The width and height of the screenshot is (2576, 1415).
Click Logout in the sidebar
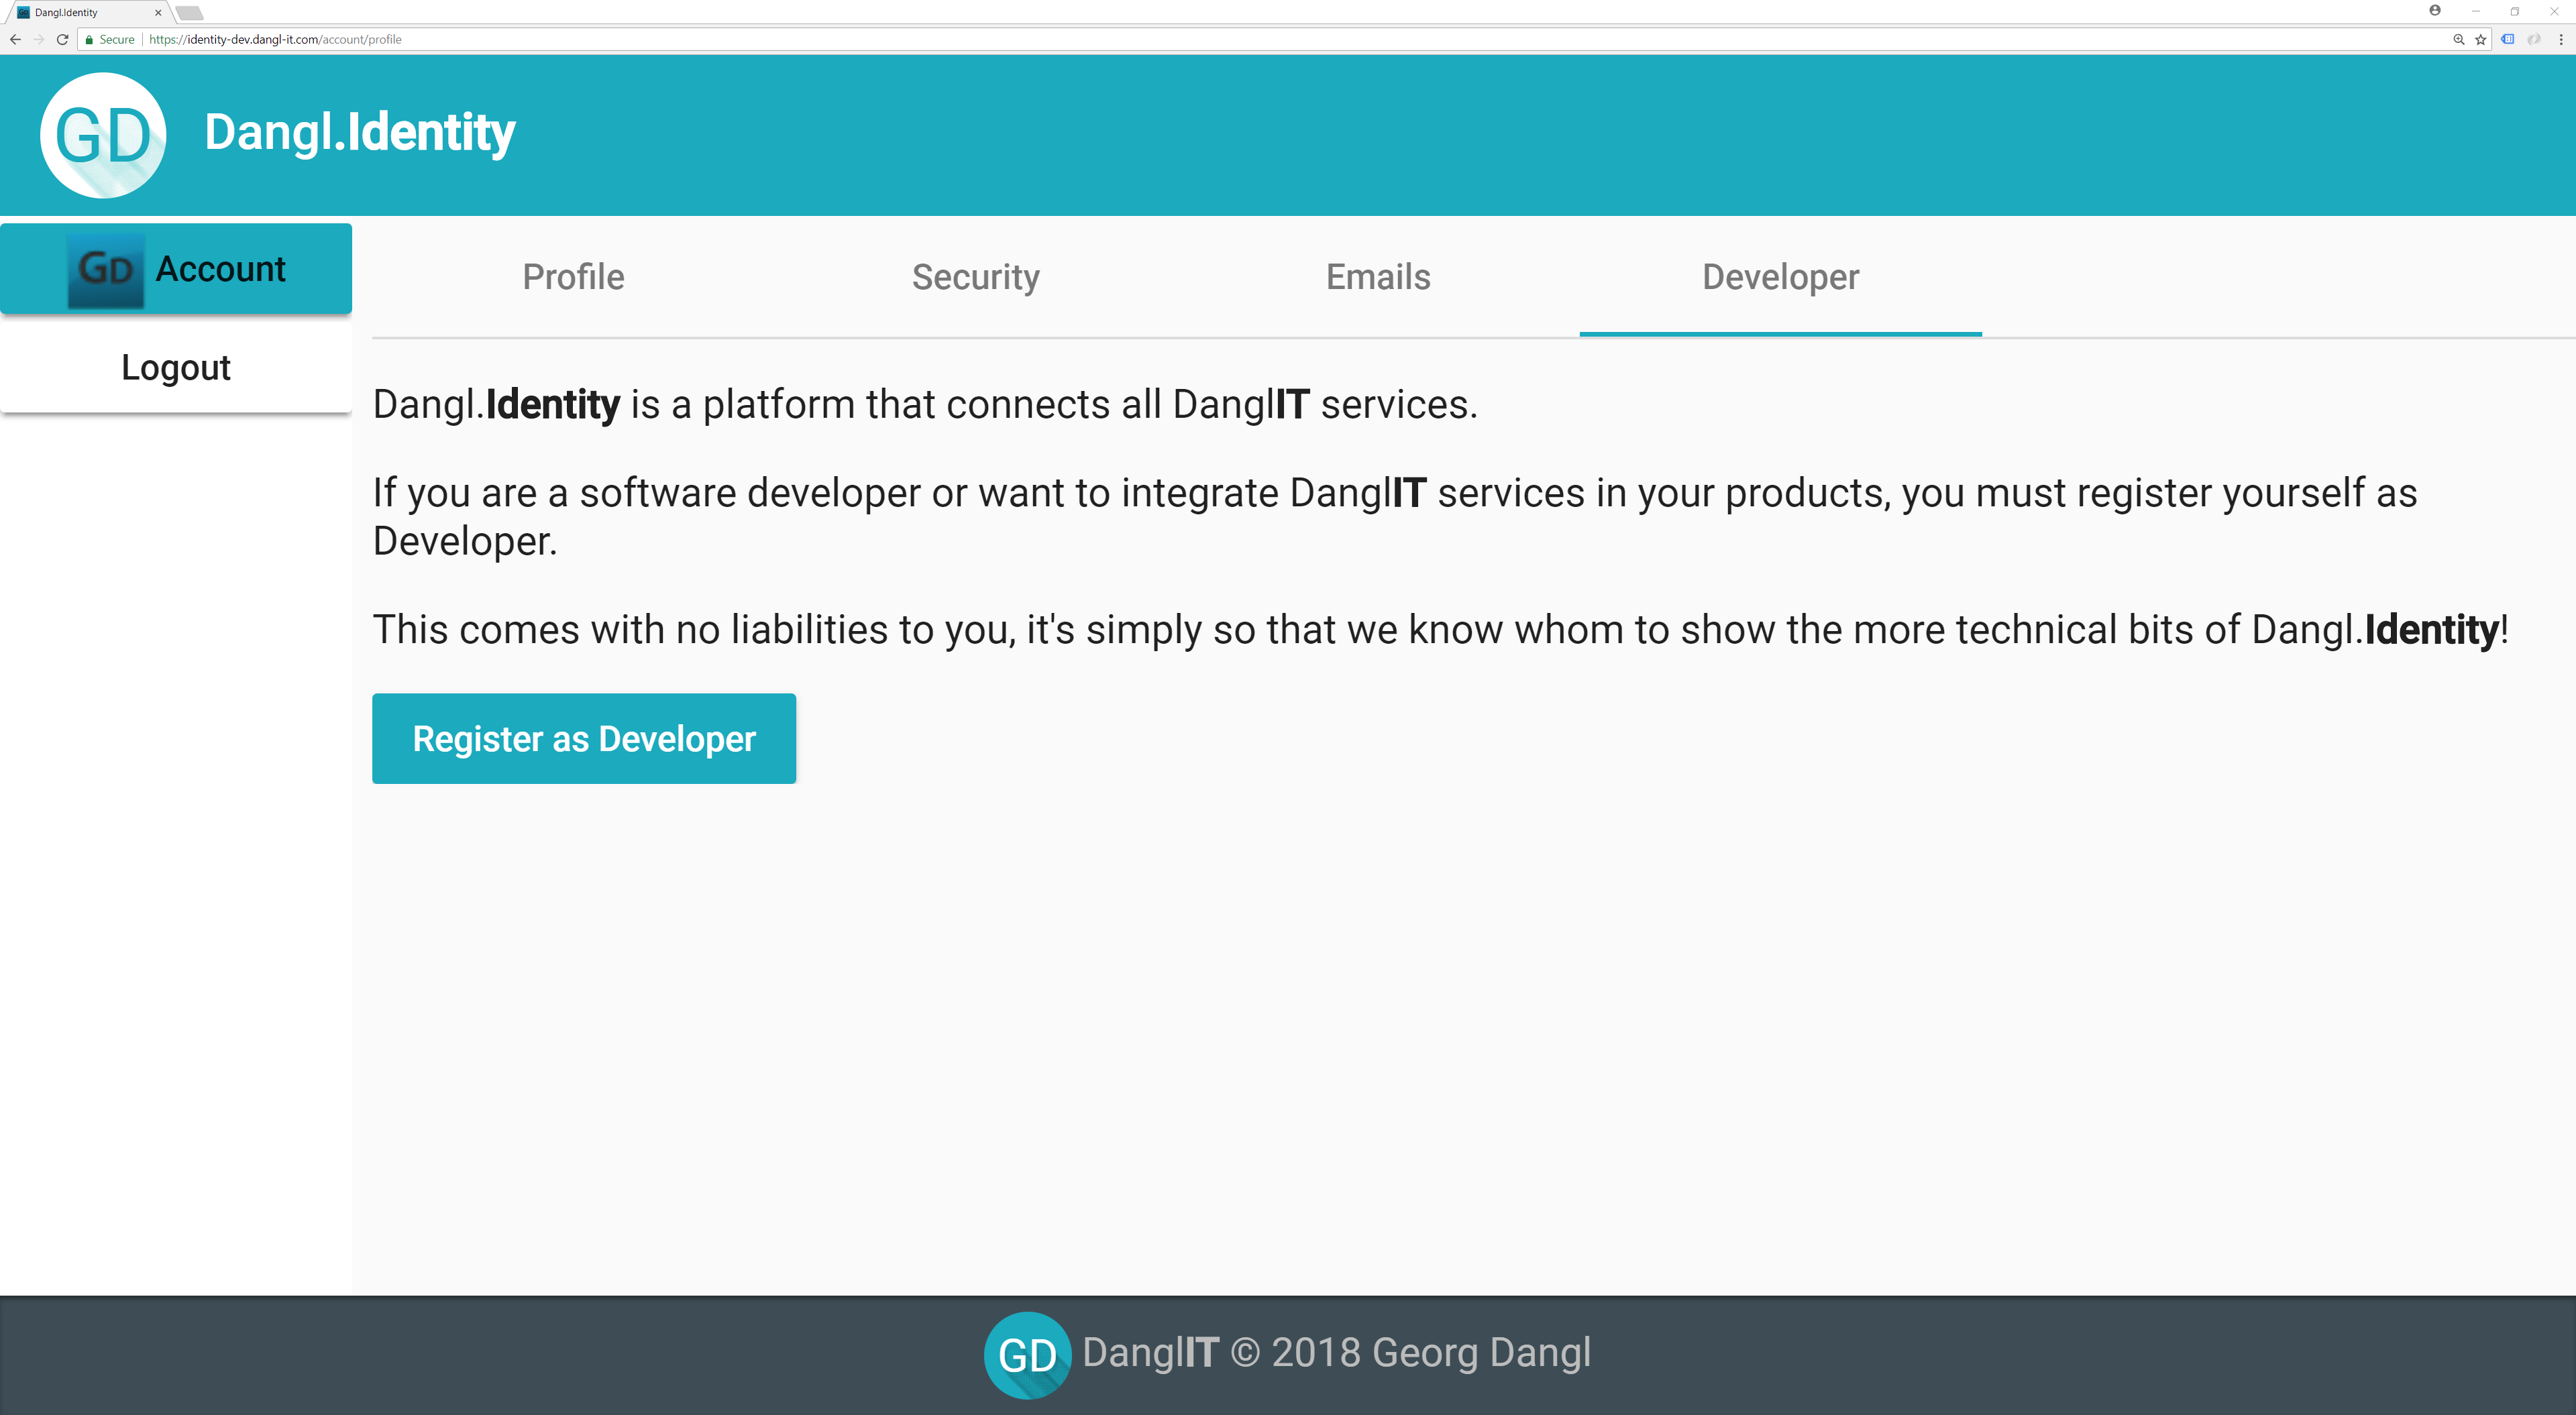[176, 367]
